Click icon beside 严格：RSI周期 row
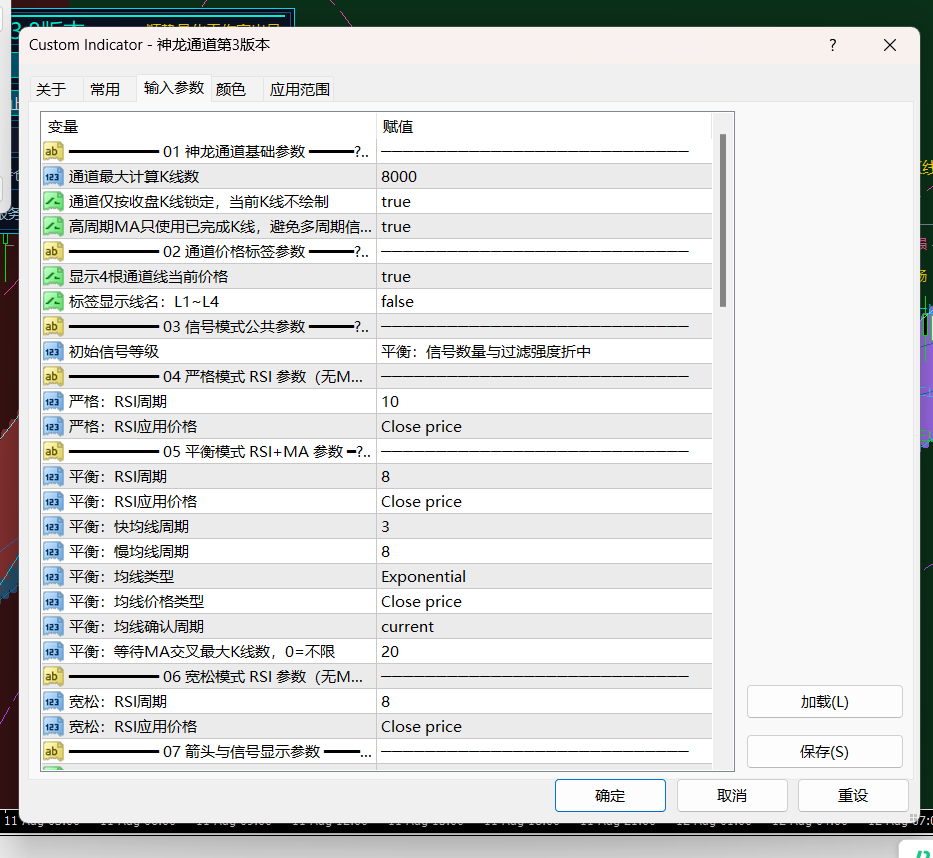Screen dimensions: 933x858 (x=53, y=402)
